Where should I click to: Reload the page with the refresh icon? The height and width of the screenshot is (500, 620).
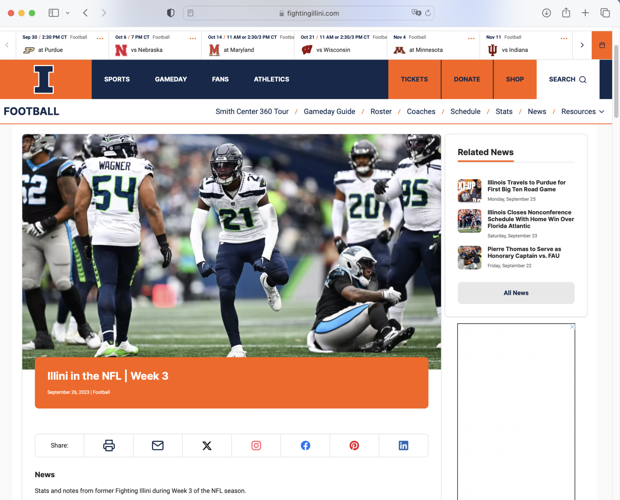(x=428, y=13)
